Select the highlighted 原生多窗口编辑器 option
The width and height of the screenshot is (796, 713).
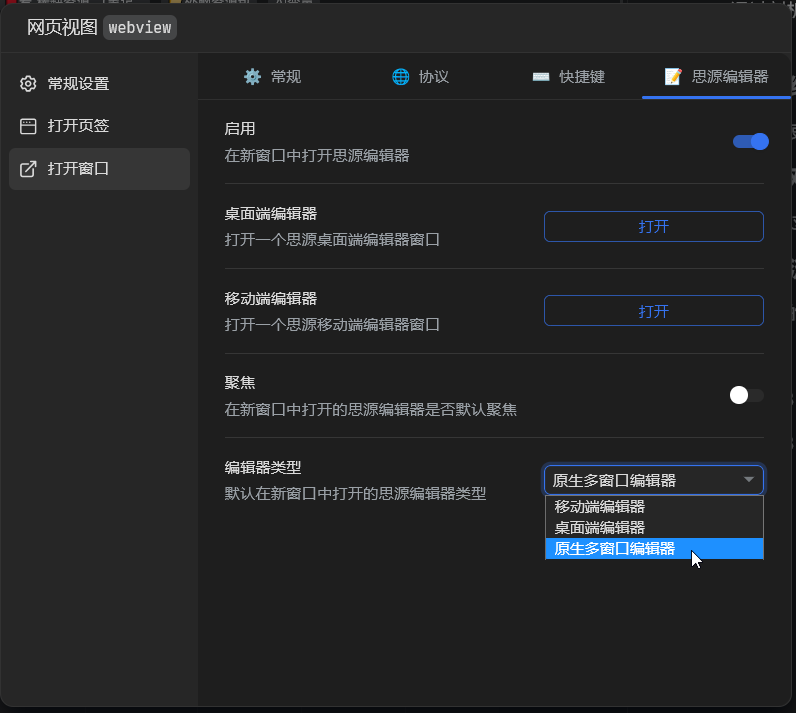coord(615,549)
